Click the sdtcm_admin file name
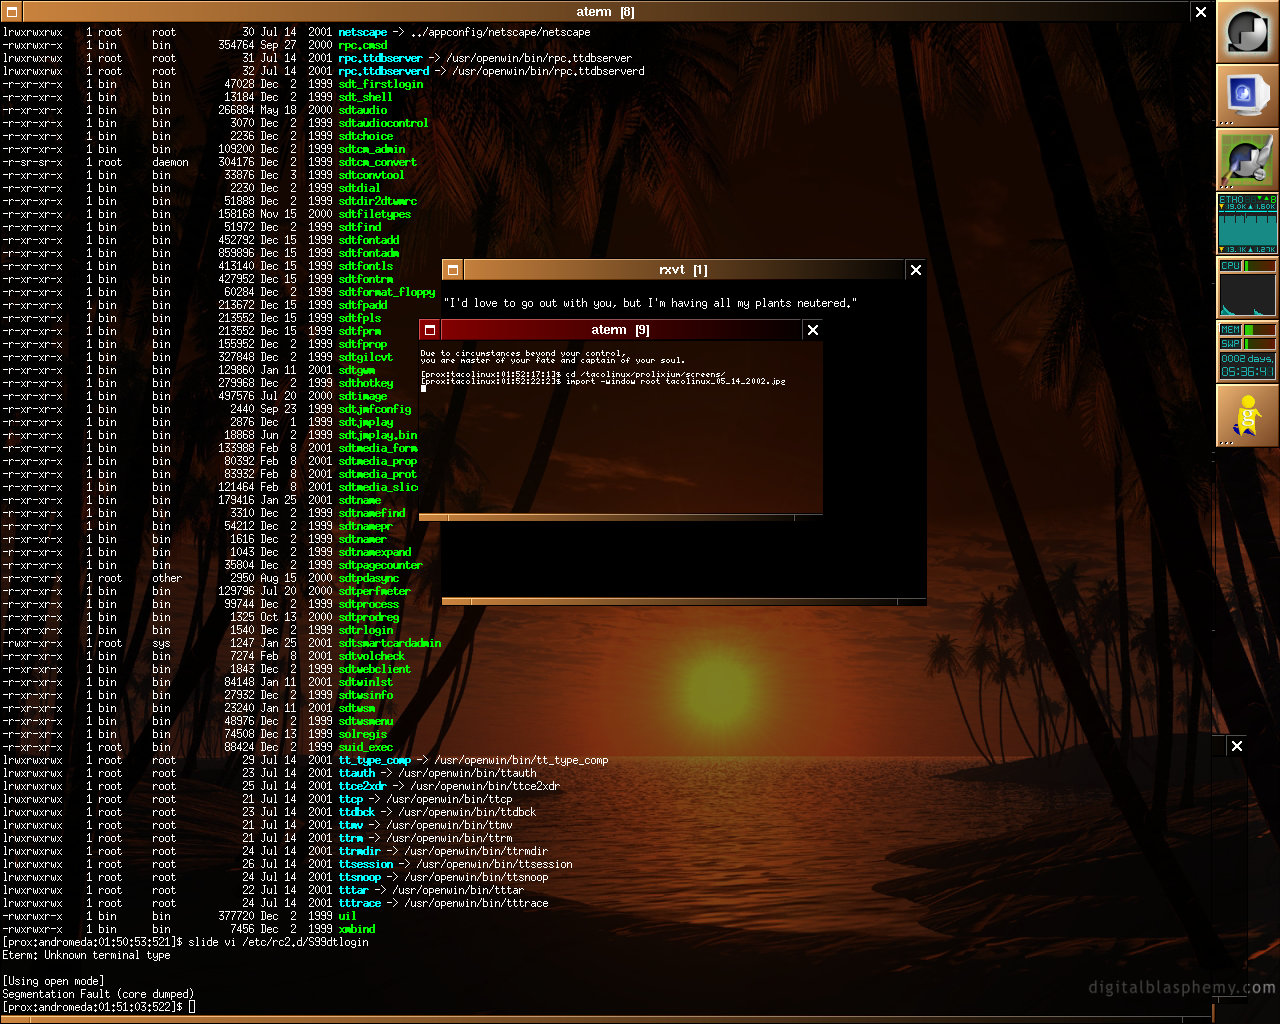The width and height of the screenshot is (1280, 1024). point(372,149)
